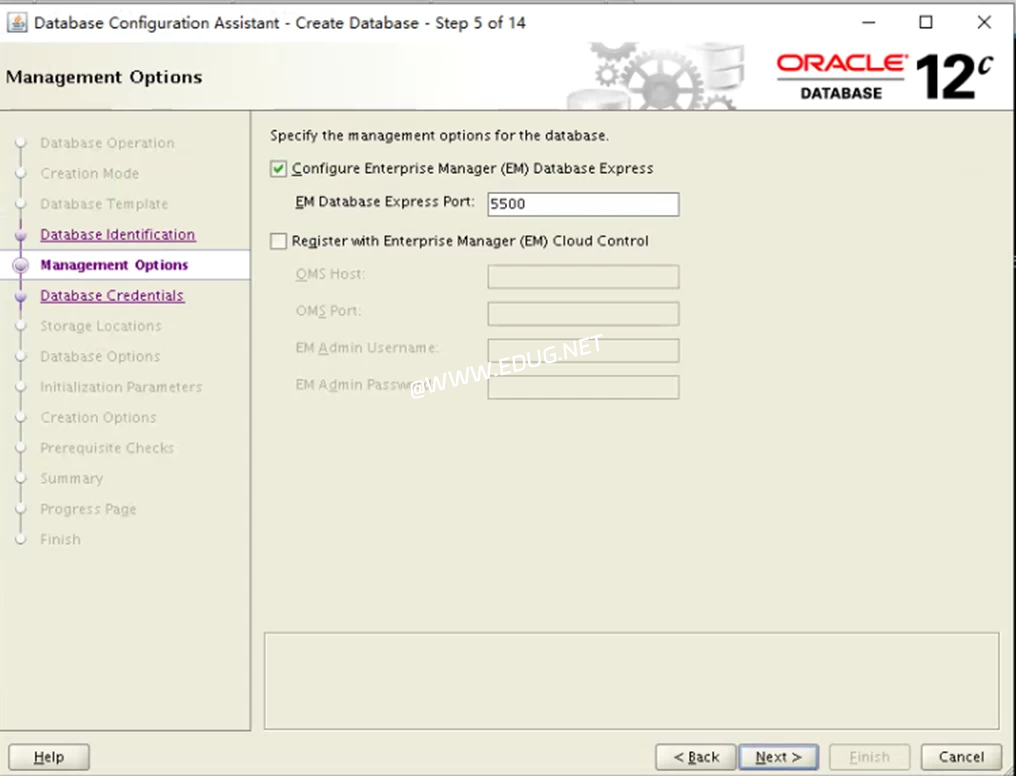Uncheck Configure Enterprise Manager Database Express
Screen dimensions: 1016x776
tap(279, 169)
